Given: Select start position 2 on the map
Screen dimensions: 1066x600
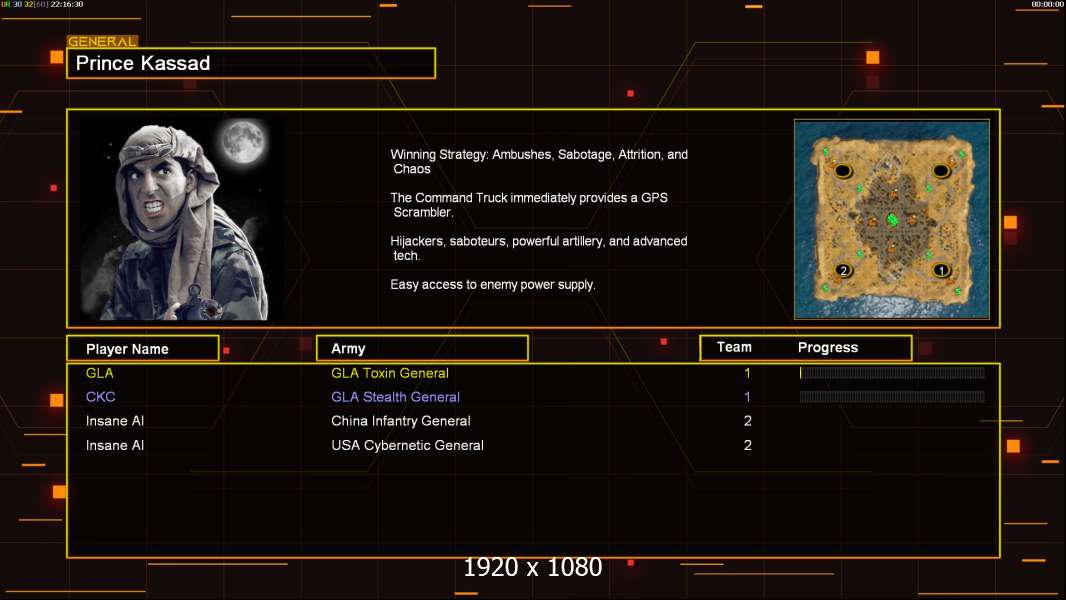Looking at the screenshot, I should 843,270.
